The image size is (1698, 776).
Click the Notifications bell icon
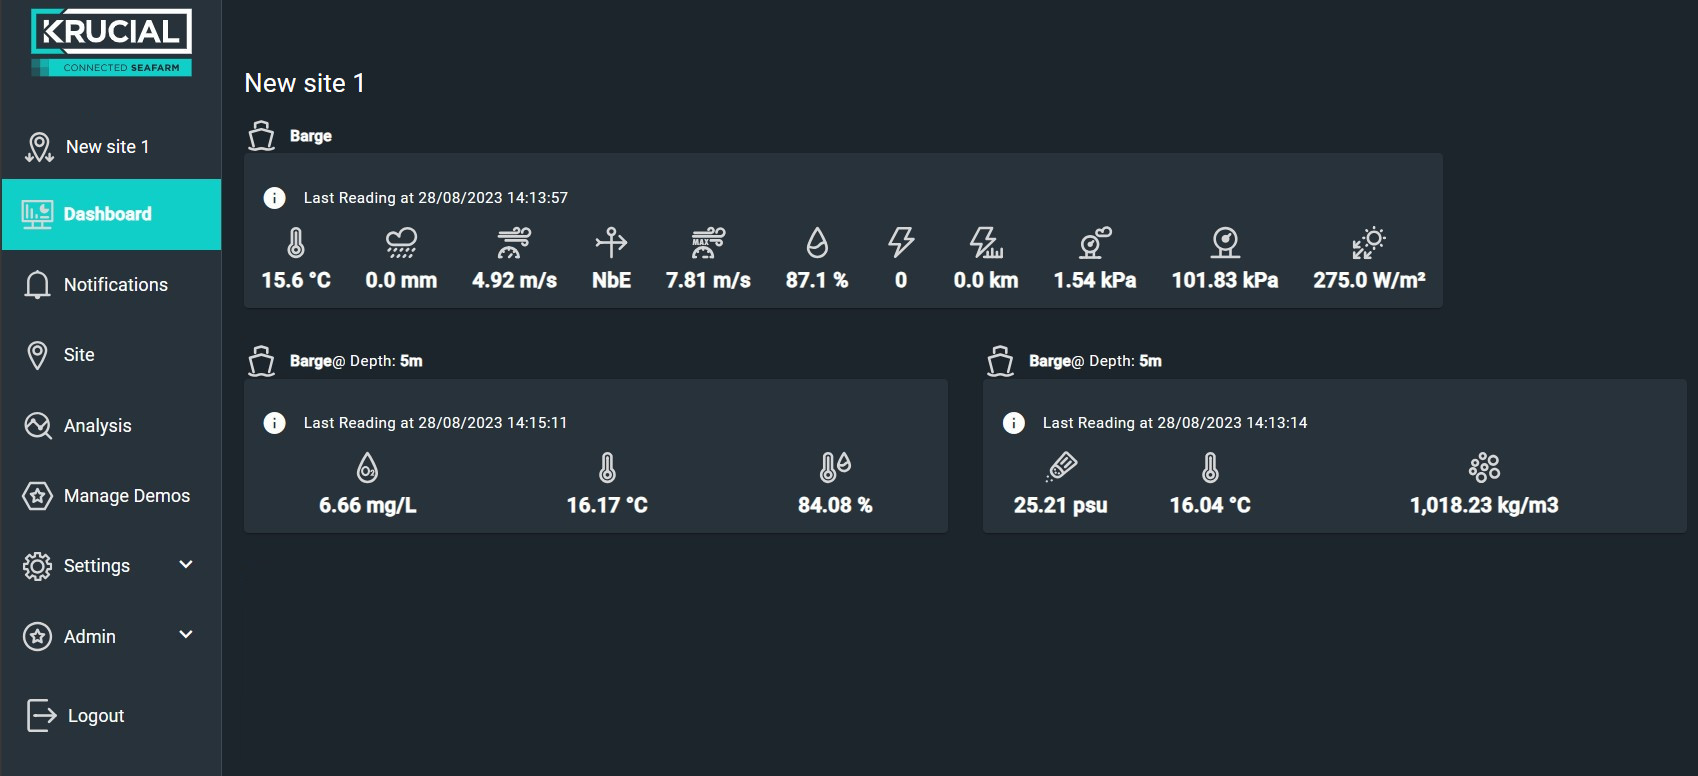click(x=37, y=285)
